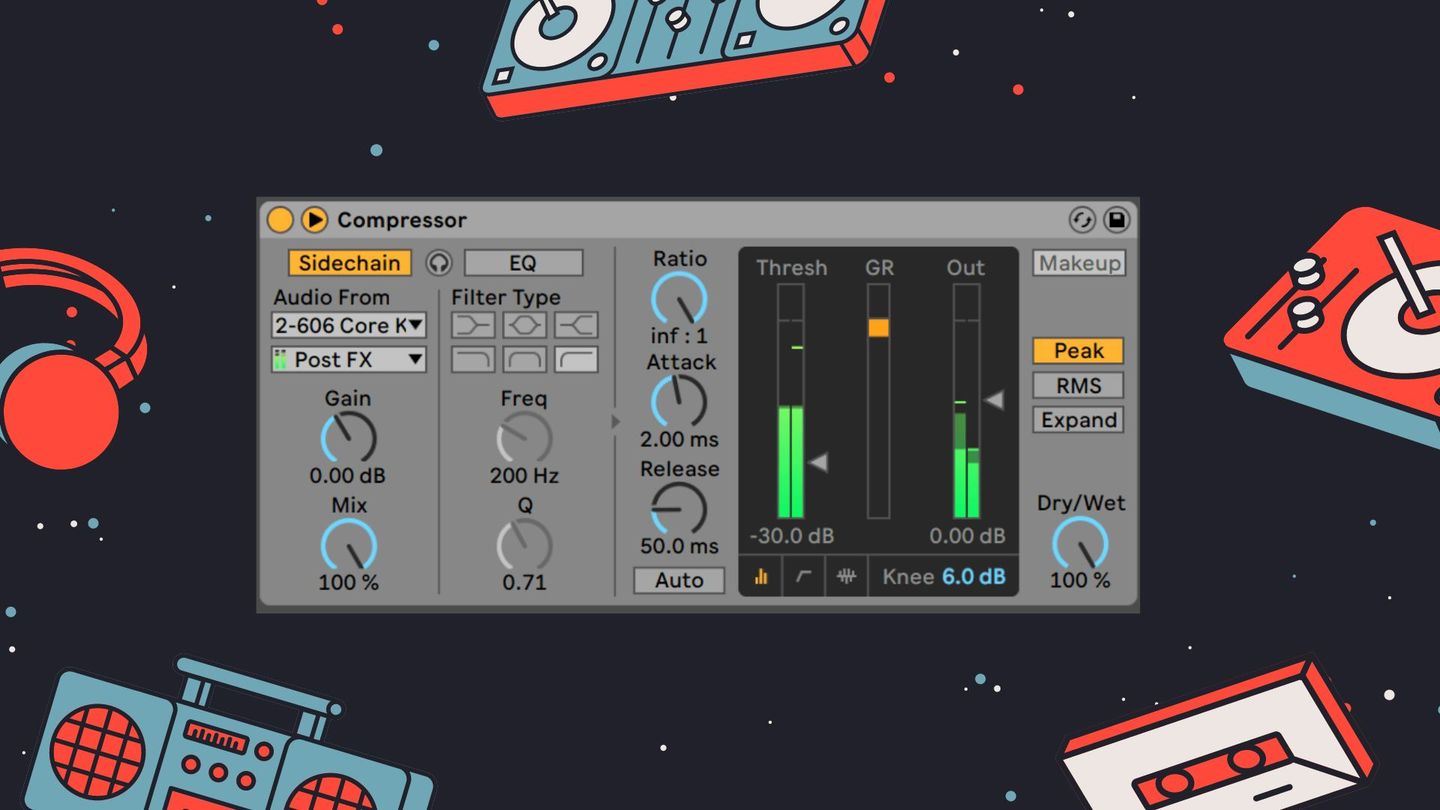1440x810 pixels.
Task: Click the Compressor fold/unfold triangle button
Action: (x=314, y=220)
